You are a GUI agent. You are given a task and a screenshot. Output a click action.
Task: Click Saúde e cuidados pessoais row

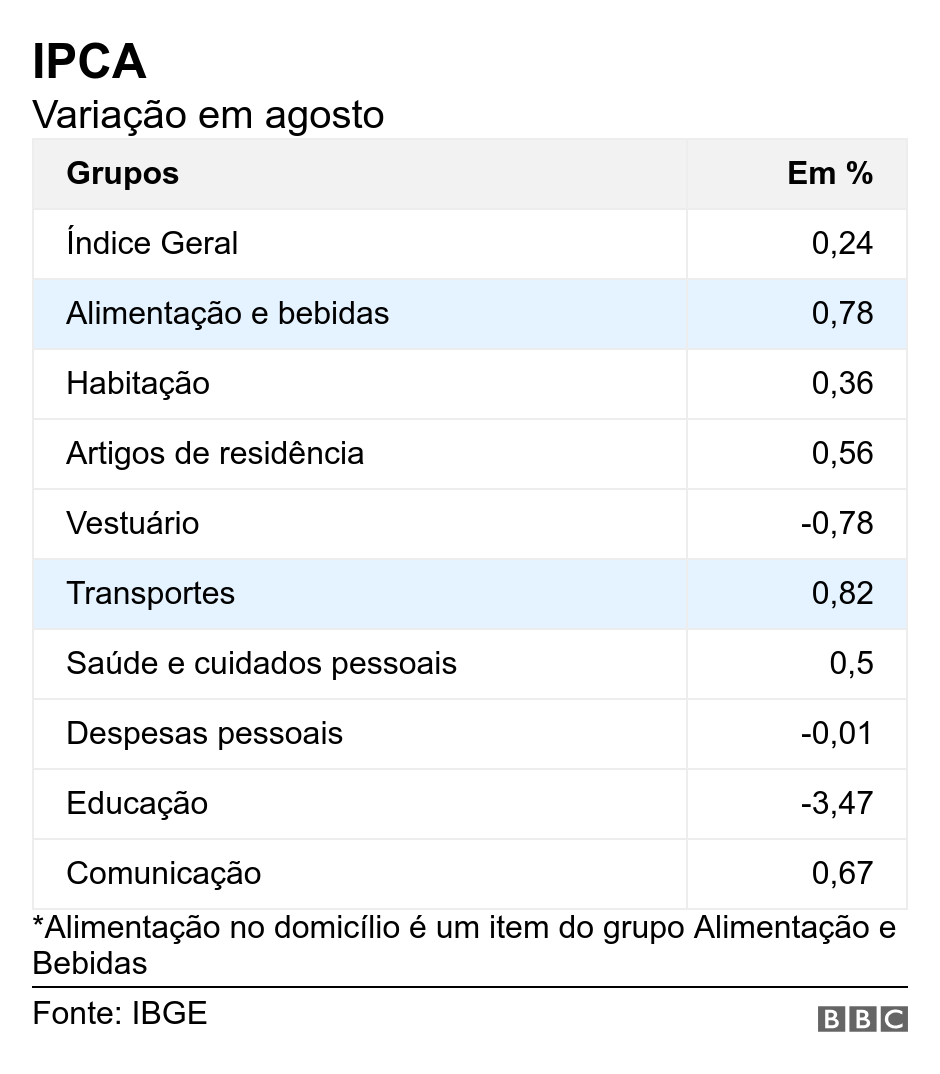pyautogui.click(x=470, y=664)
